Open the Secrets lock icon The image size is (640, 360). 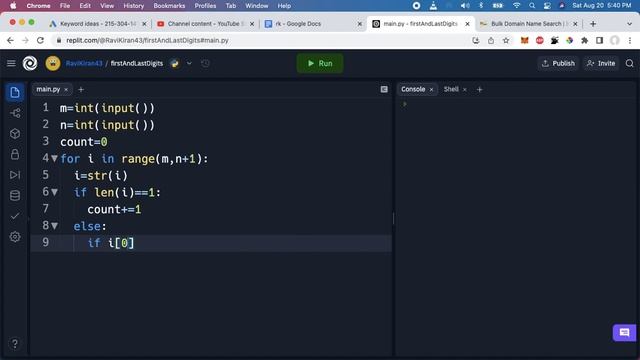[15, 154]
